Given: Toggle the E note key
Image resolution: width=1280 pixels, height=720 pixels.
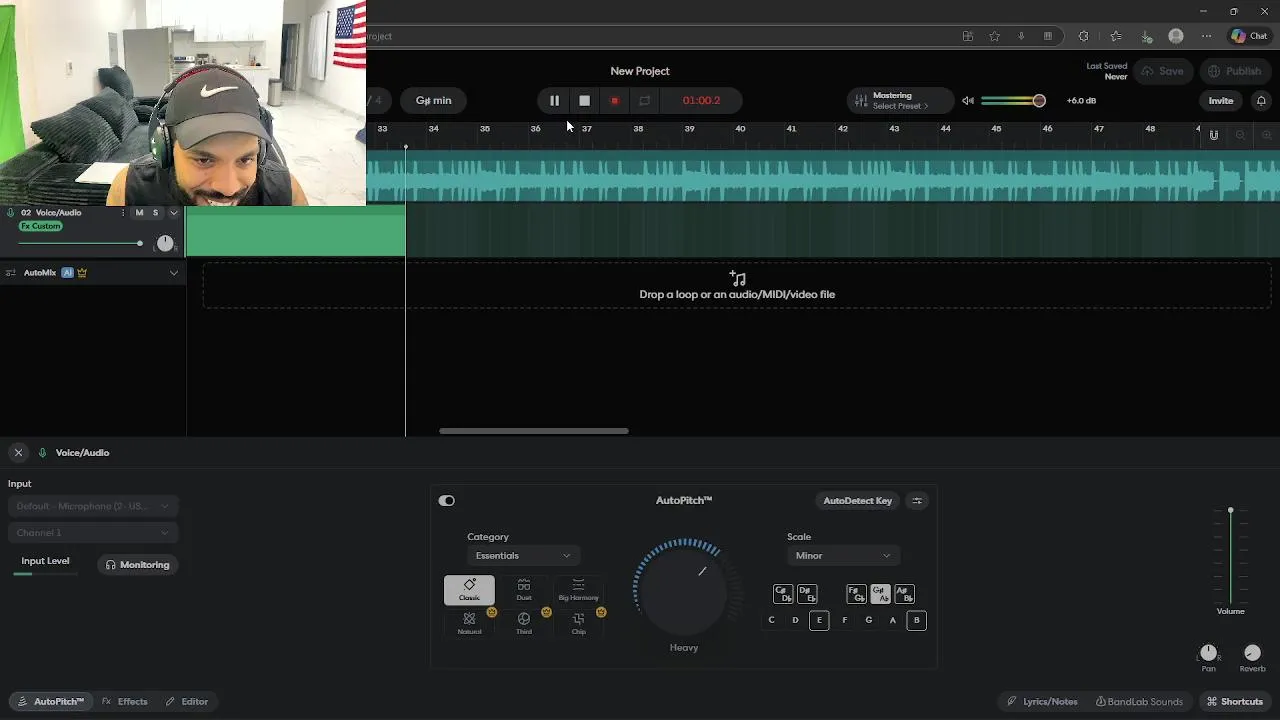Looking at the screenshot, I should tap(819, 620).
